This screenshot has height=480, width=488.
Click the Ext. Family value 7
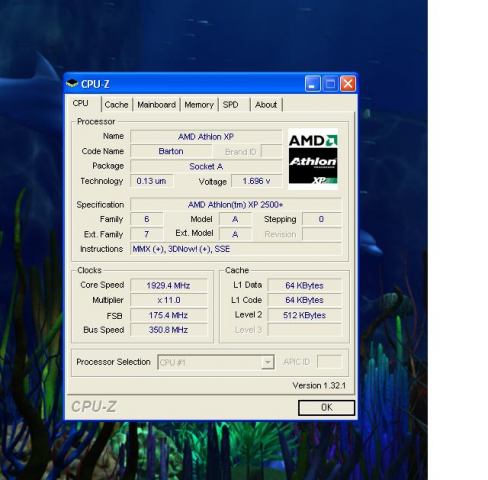tap(147, 234)
